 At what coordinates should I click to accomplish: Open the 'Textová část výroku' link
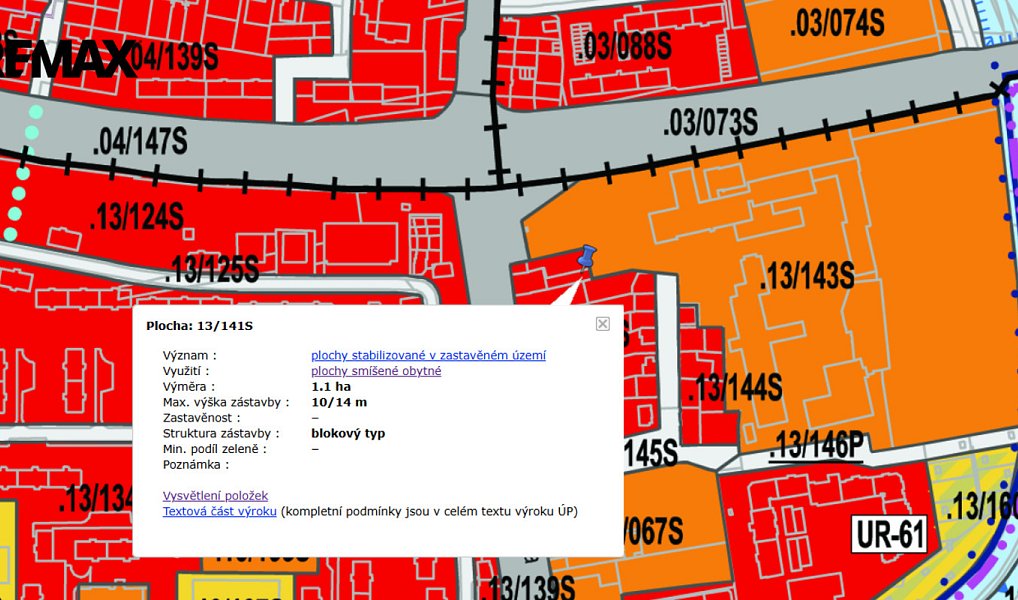219,511
